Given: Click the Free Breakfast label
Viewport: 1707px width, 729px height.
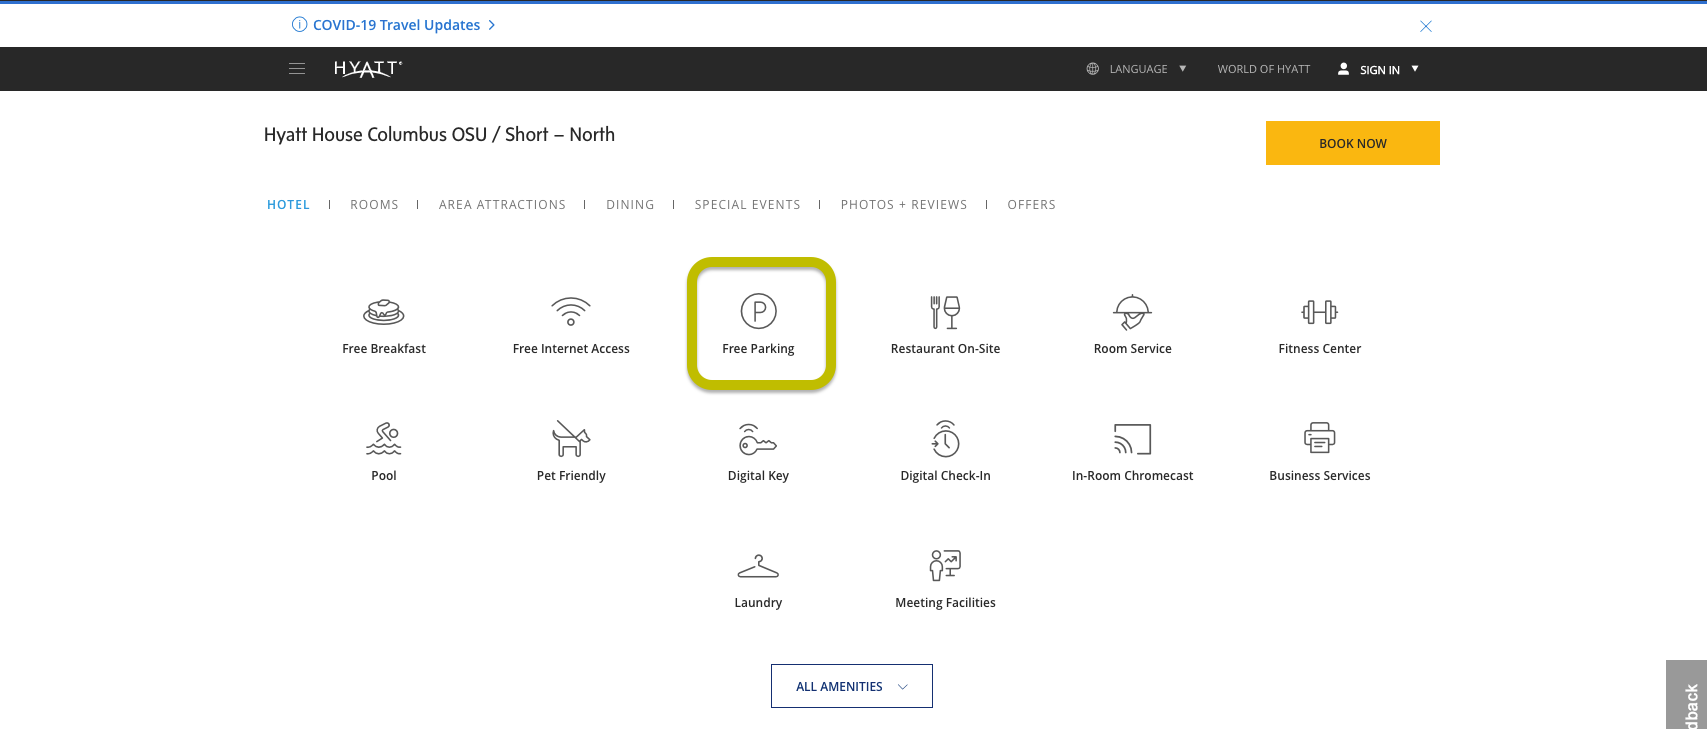Looking at the screenshot, I should 384,349.
